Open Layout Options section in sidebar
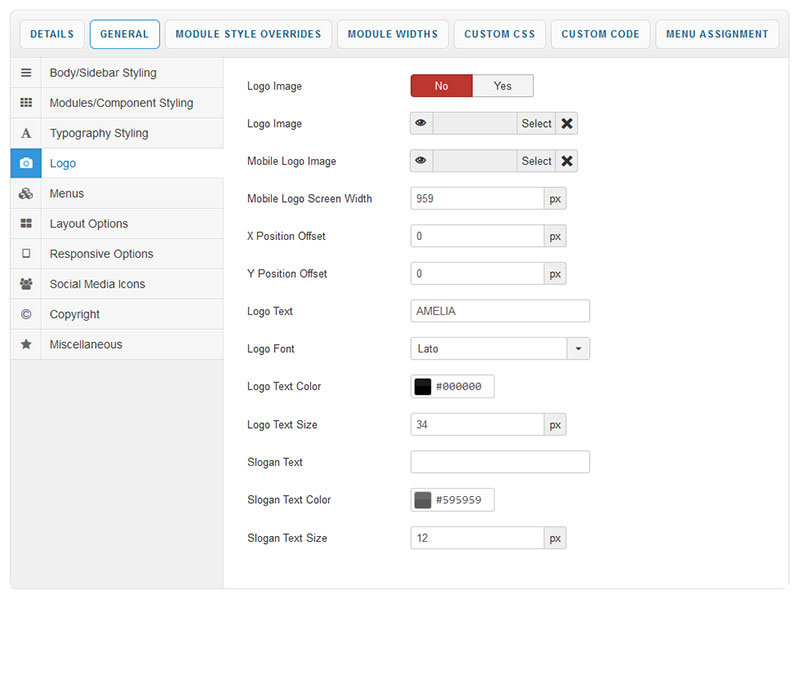800x674 pixels. (89, 224)
